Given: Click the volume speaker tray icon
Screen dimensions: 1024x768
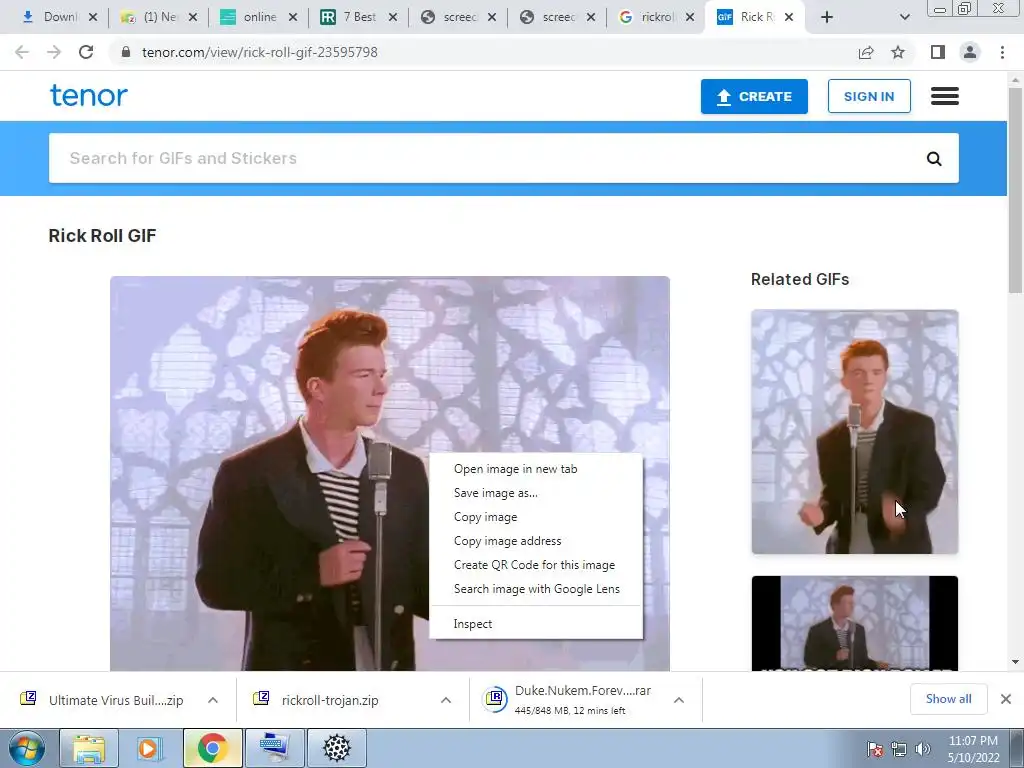Looking at the screenshot, I should pos(923,750).
